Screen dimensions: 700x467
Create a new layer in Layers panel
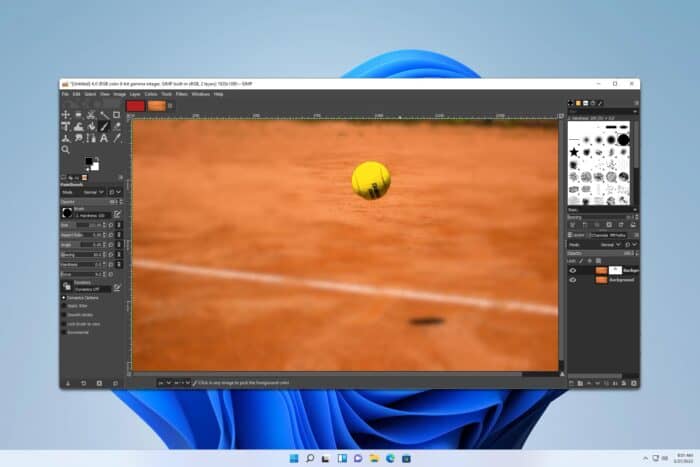click(571, 383)
